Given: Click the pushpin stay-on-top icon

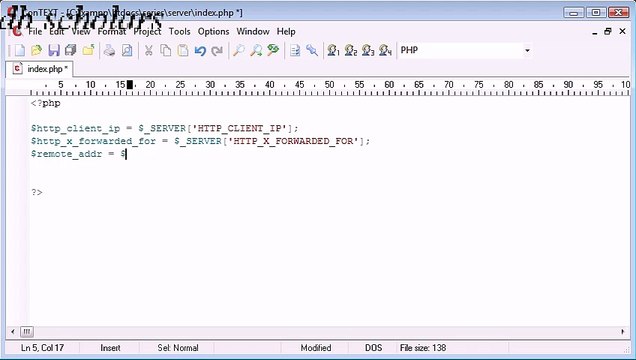Looking at the screenshot, I should click(x=312, y=50).
